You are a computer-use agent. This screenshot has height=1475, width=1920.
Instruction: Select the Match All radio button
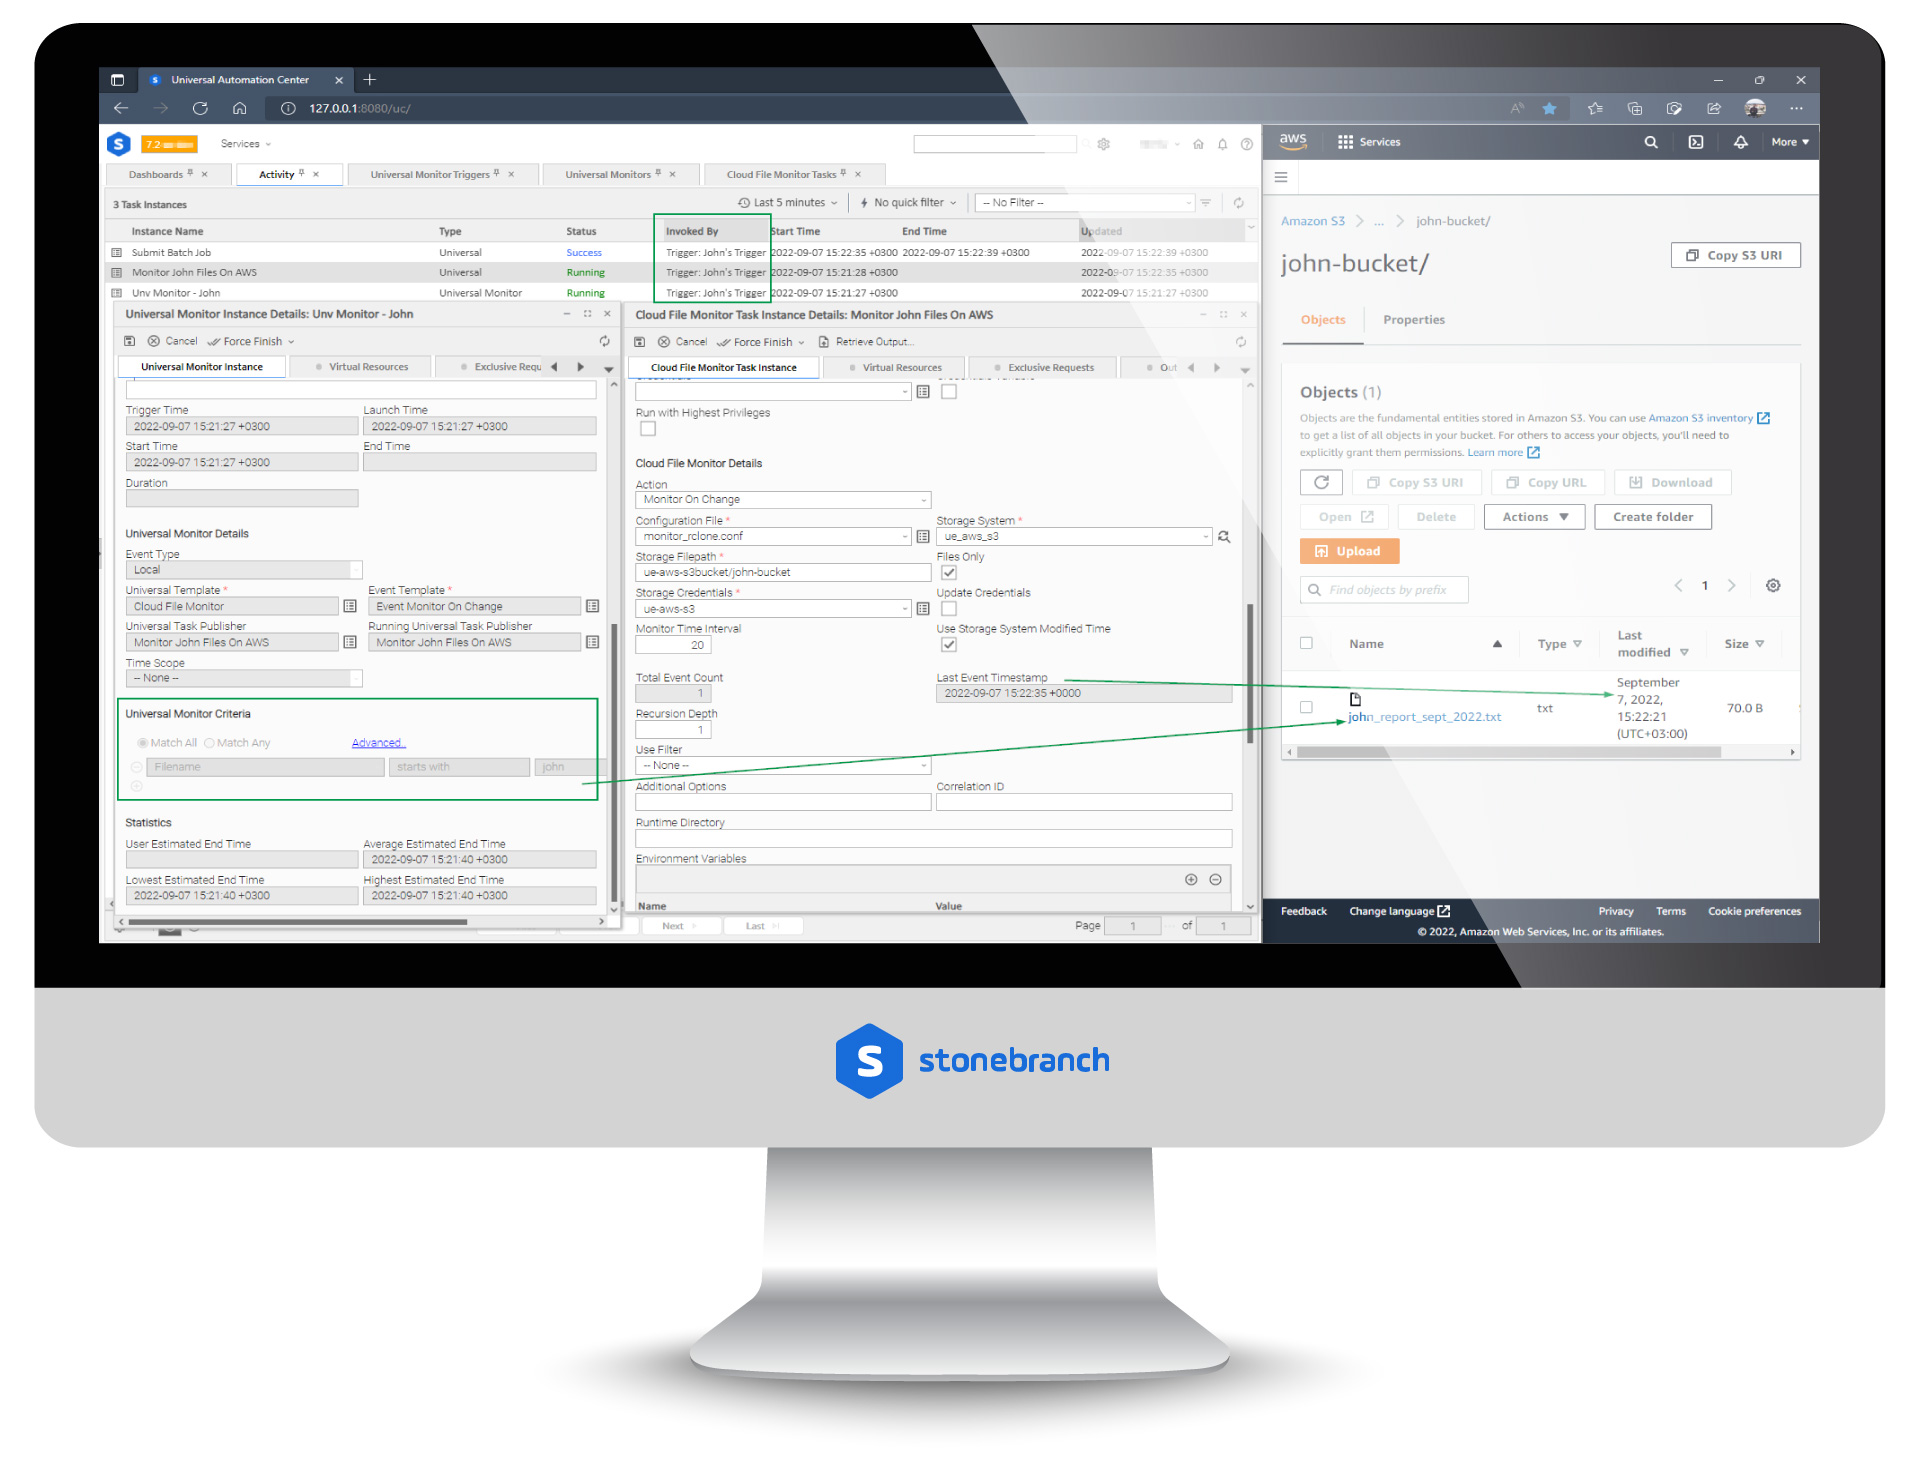point(143,743)
